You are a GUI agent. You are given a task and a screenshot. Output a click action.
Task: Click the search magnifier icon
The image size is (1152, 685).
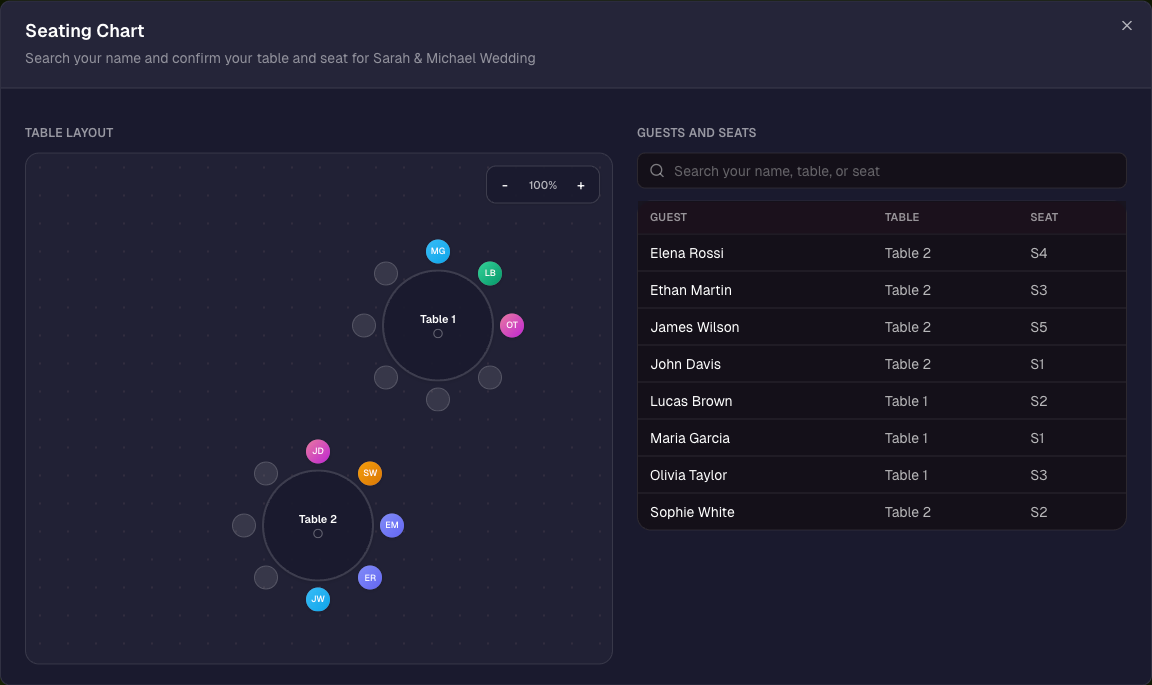click(658, 171)
